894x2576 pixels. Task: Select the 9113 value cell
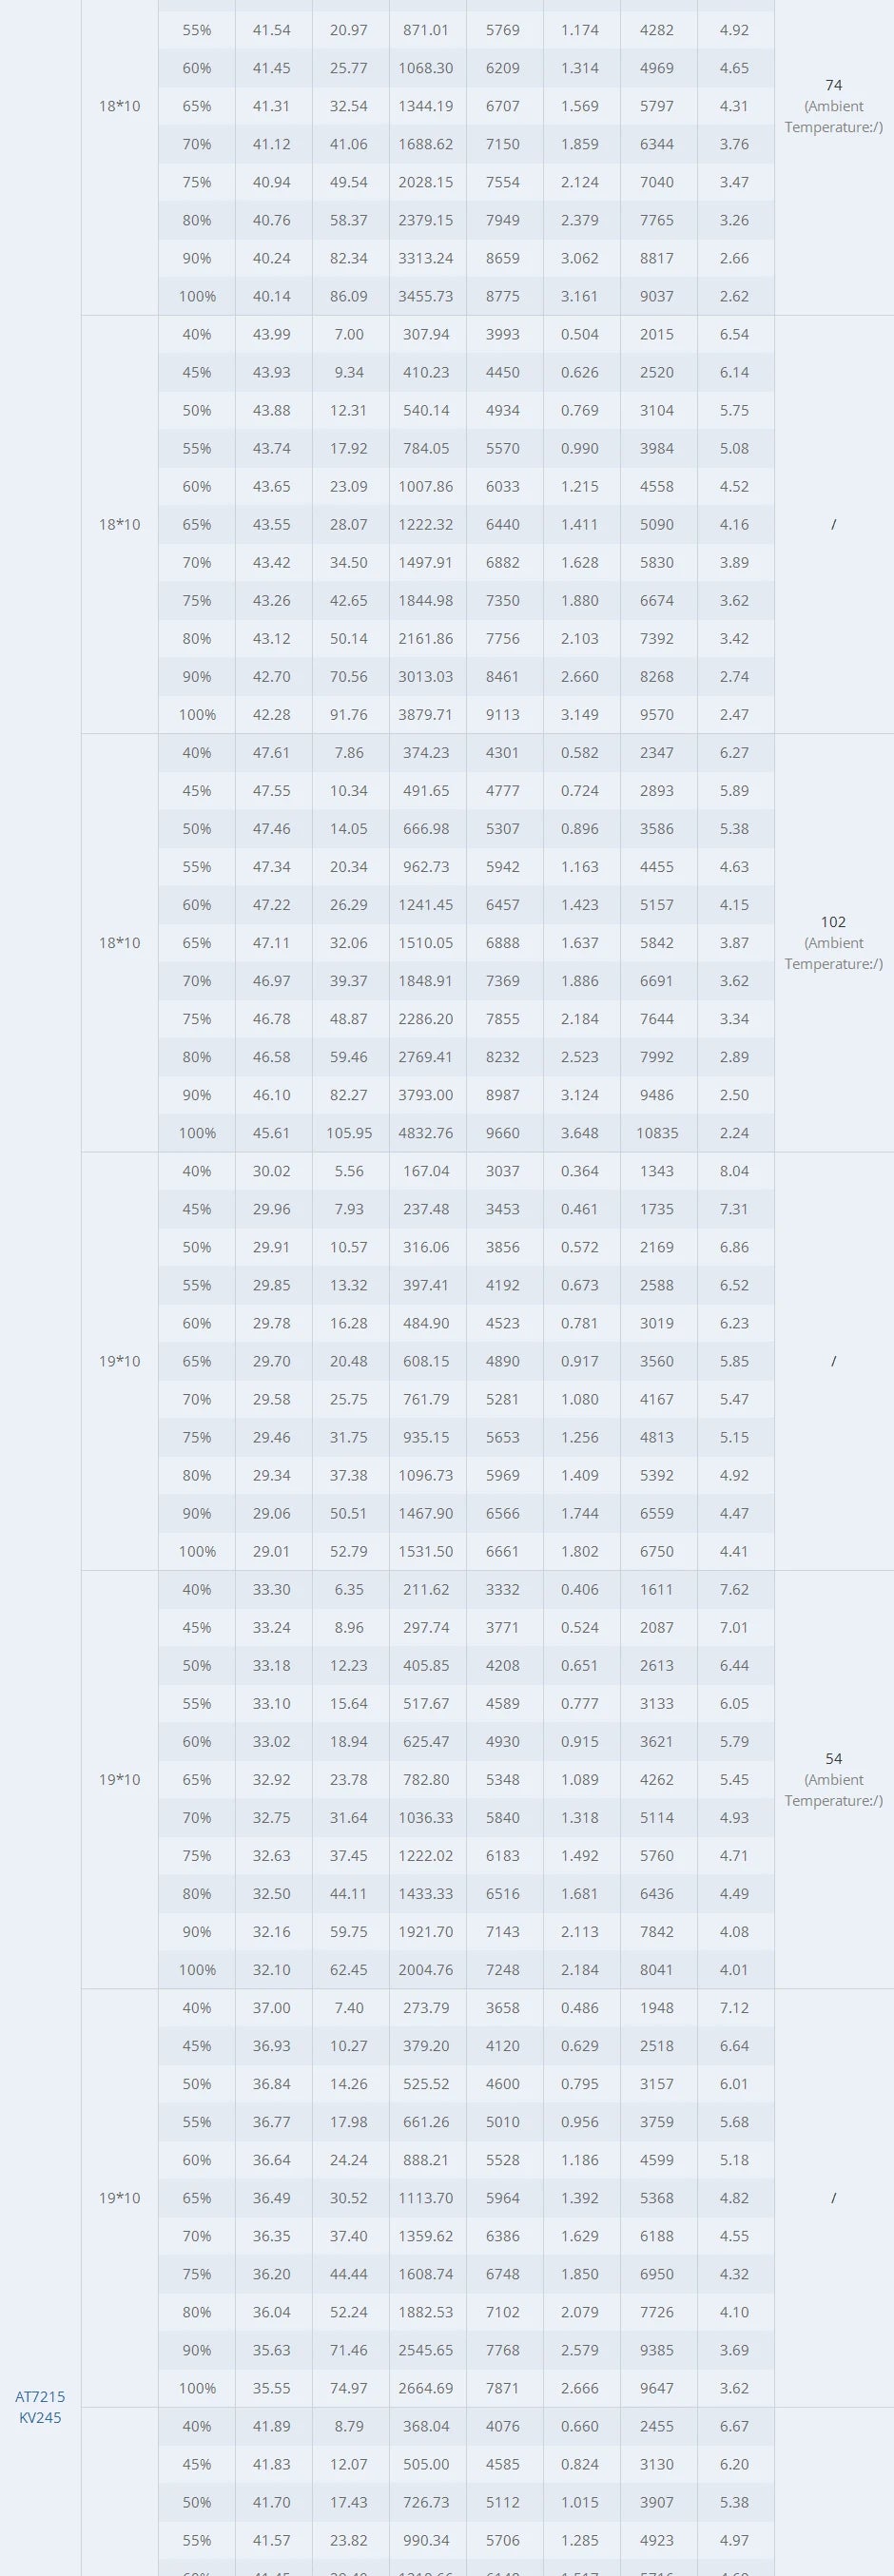click(503, 715)
